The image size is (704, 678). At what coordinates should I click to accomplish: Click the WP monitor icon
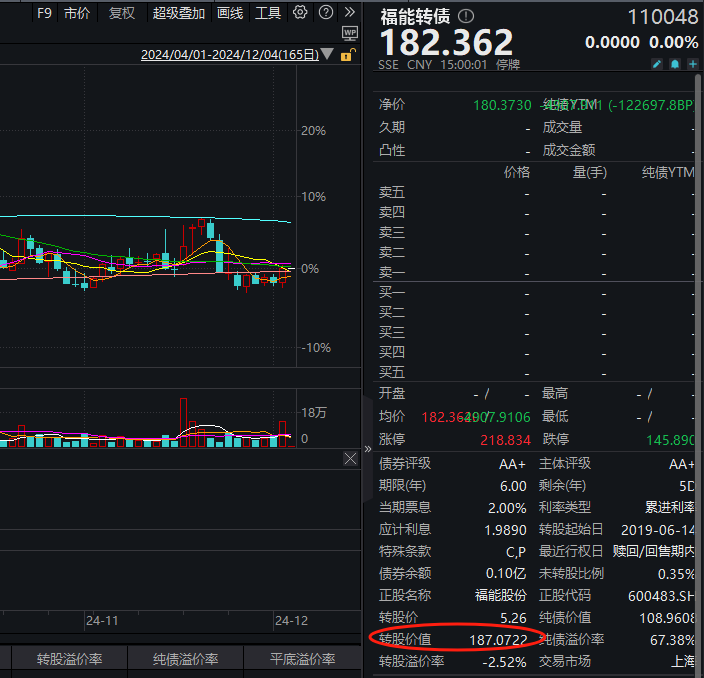[x=349, y=34]
